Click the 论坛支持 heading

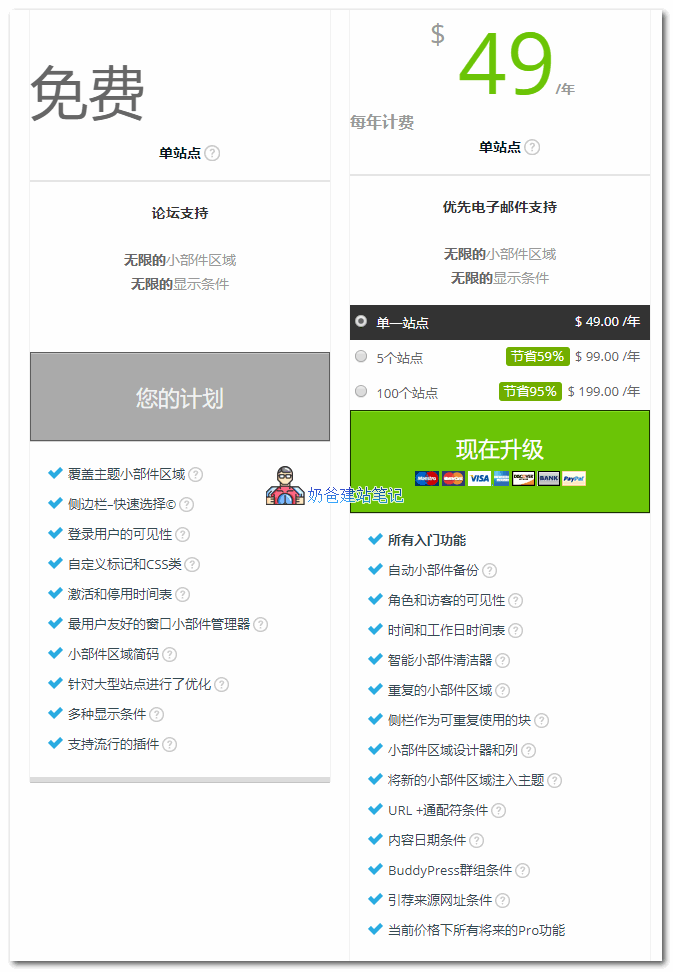point(180,213)
